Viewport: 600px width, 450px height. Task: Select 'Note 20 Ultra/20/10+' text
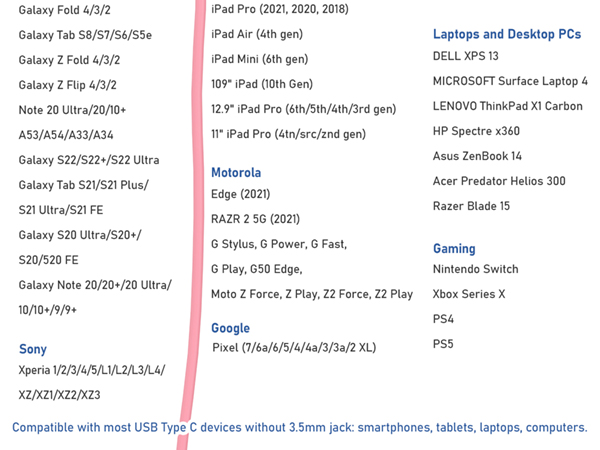point(72,110)
